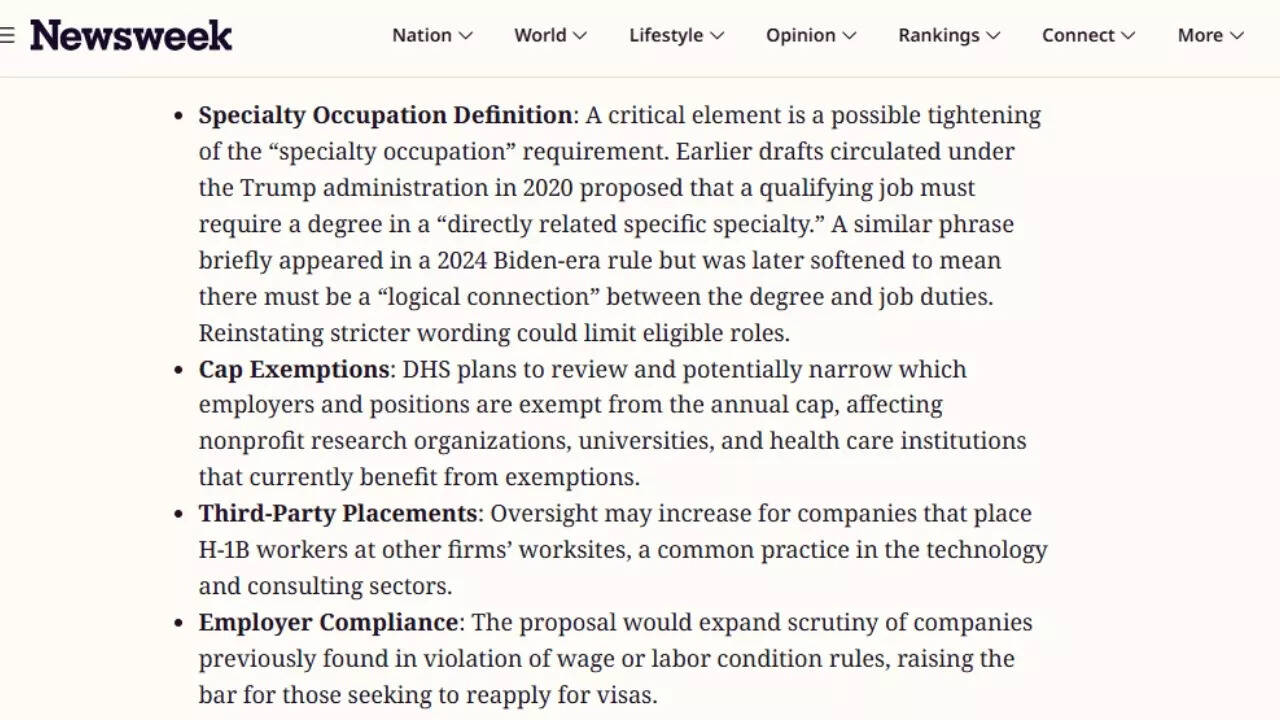Image resolution: width=1280 pixels, height=720 pixels.
Task: Click the Specialty Occupation Definition heading
Action: tap(385, 115)
